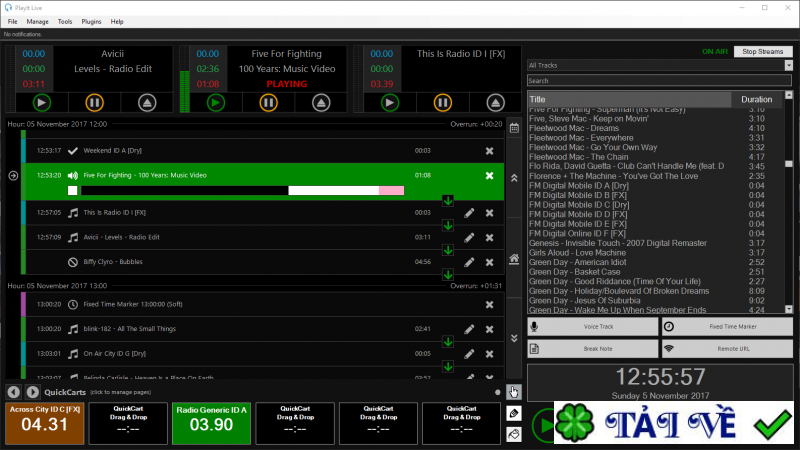The image size is (800, 450).
Task: Remove Weekend ID A [Dry] from playlist
Action: click(x=489, y=151)
